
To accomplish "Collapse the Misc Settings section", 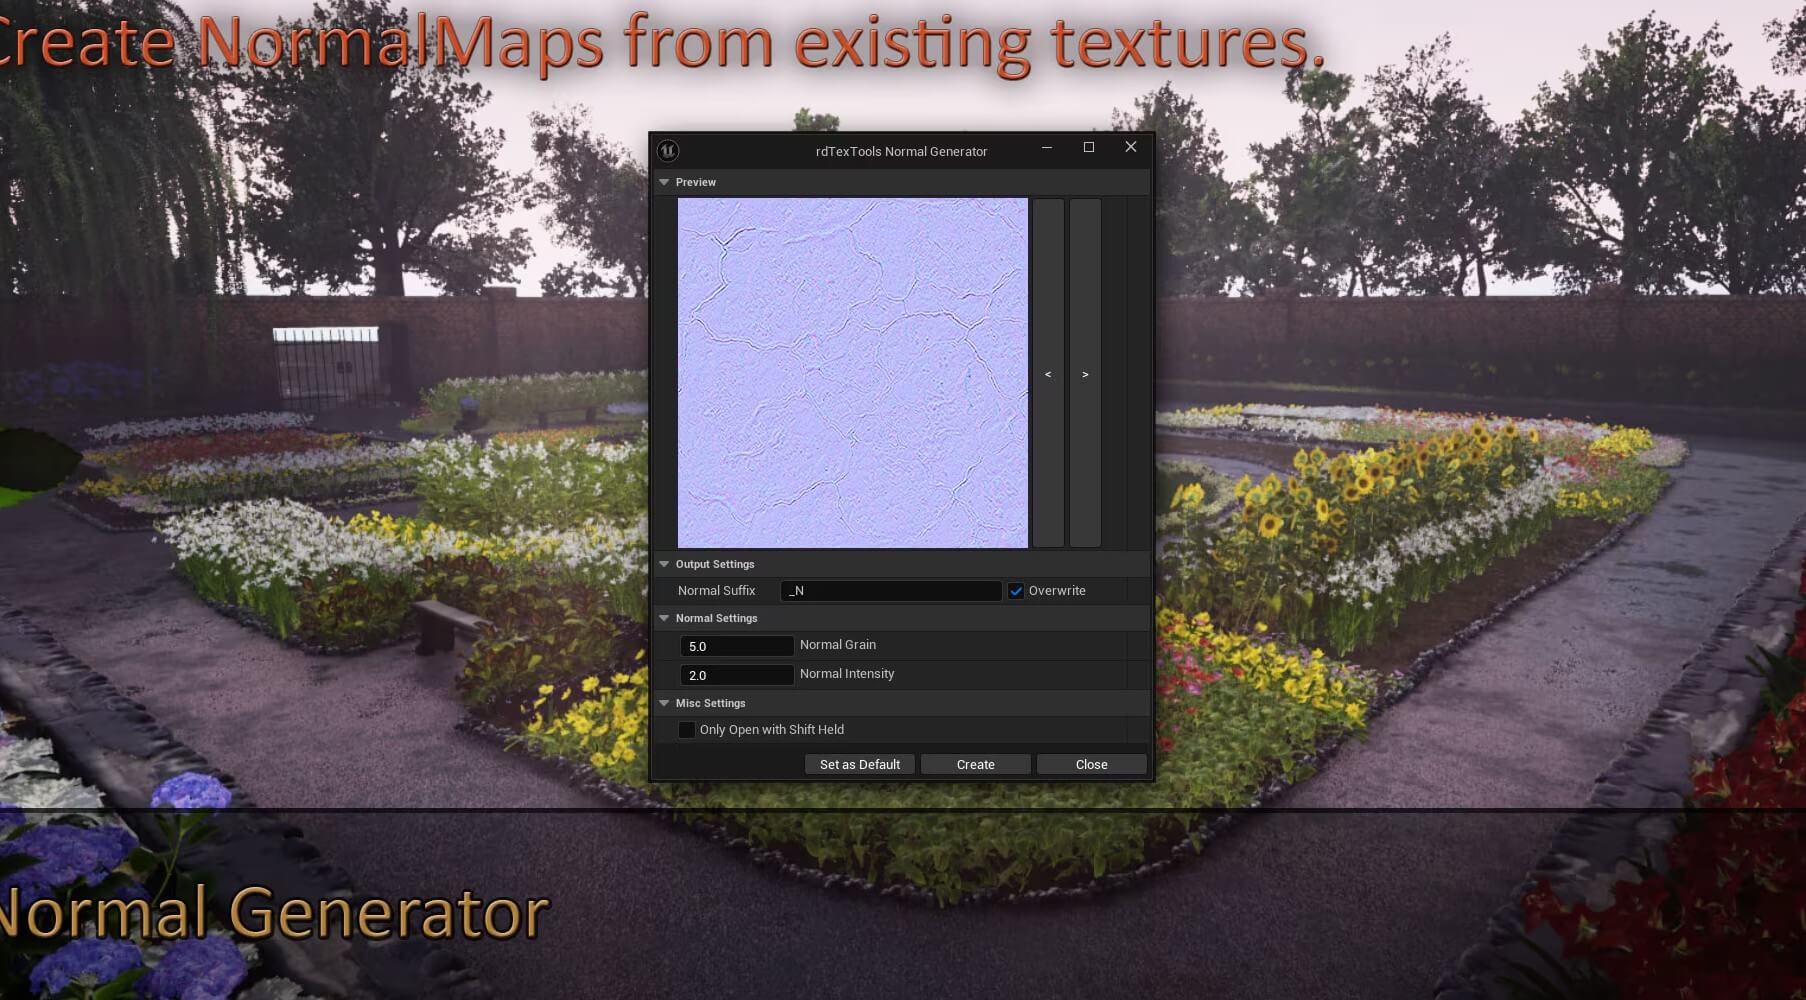I will pos(664,703).
